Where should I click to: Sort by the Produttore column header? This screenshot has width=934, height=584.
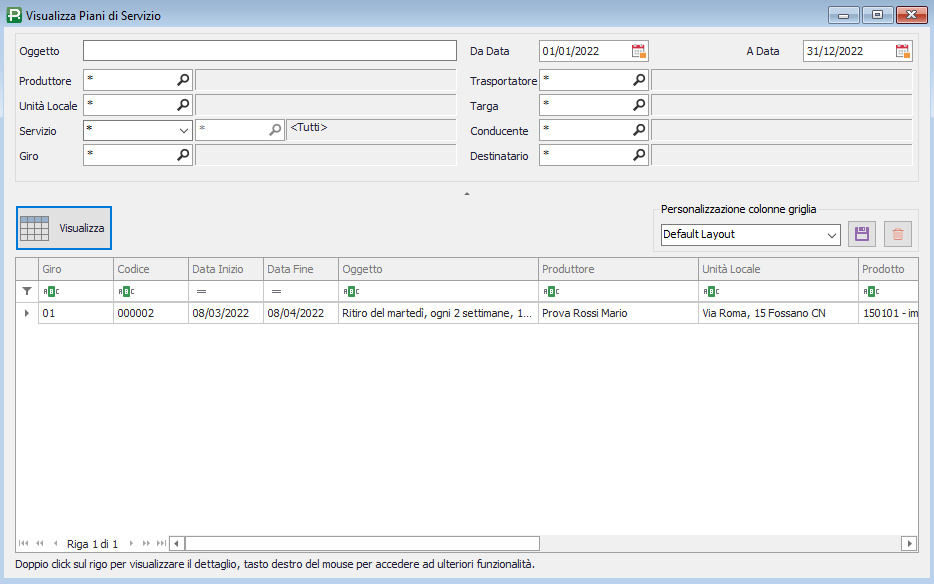pyautogui.click(x=617, y=269)
